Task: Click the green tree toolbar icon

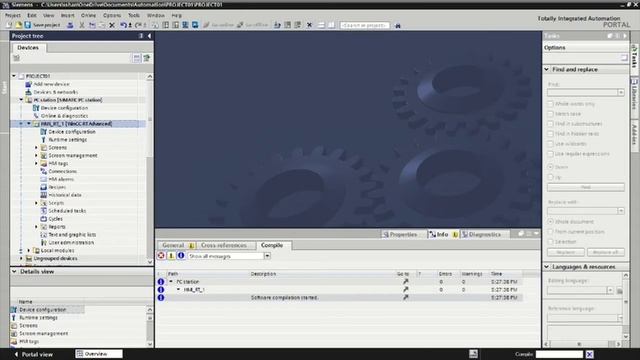Action: pos(147,58)
